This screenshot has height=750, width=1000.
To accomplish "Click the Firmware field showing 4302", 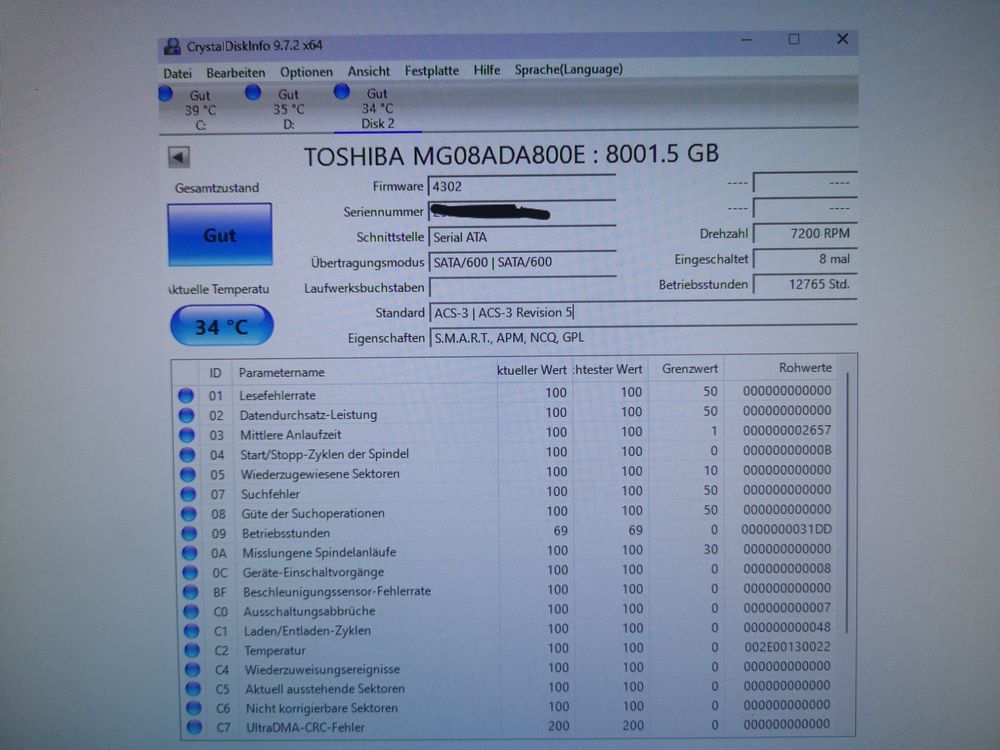I will coord(522,186).
